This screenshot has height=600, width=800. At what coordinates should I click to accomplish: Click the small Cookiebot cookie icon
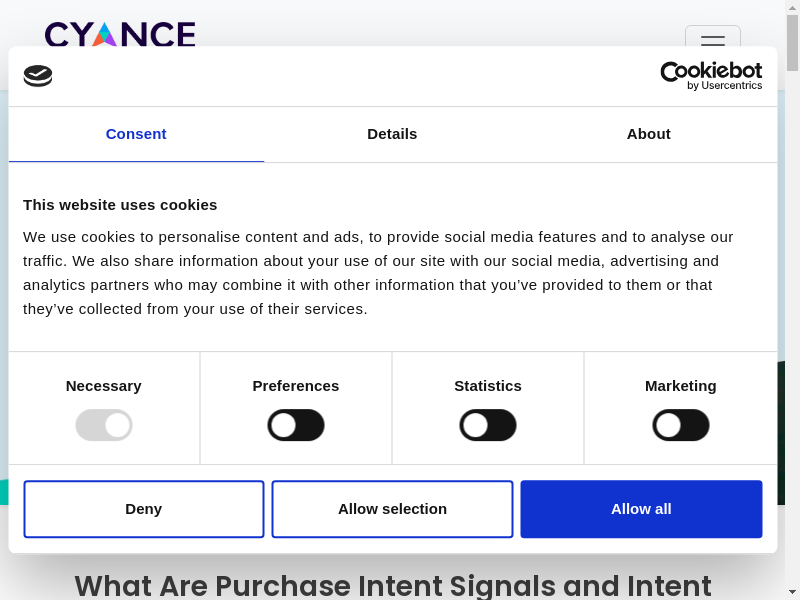(x=38, y=76)
